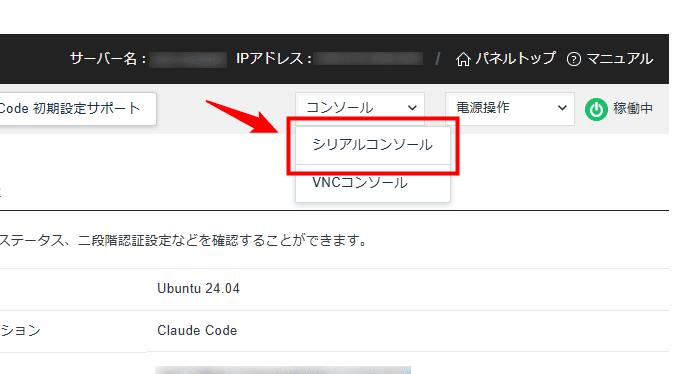Select the Ubuntu 24.04 text
This screenshot has width=684, height=374.
coord(198,288)
